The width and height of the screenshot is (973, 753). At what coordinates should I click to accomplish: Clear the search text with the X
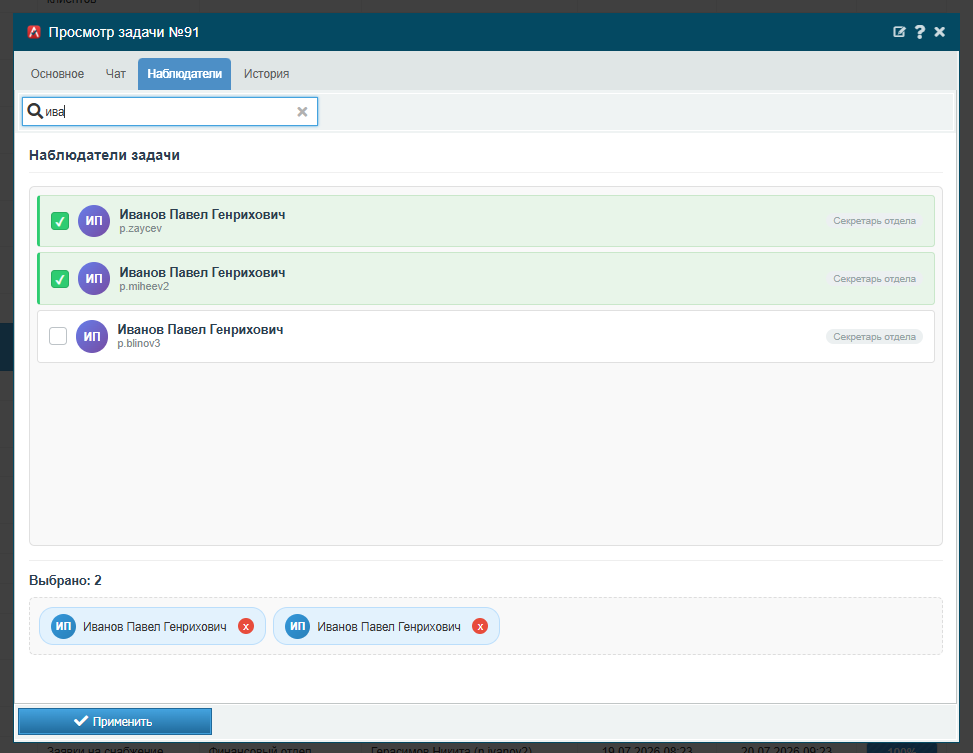[302, 112]
